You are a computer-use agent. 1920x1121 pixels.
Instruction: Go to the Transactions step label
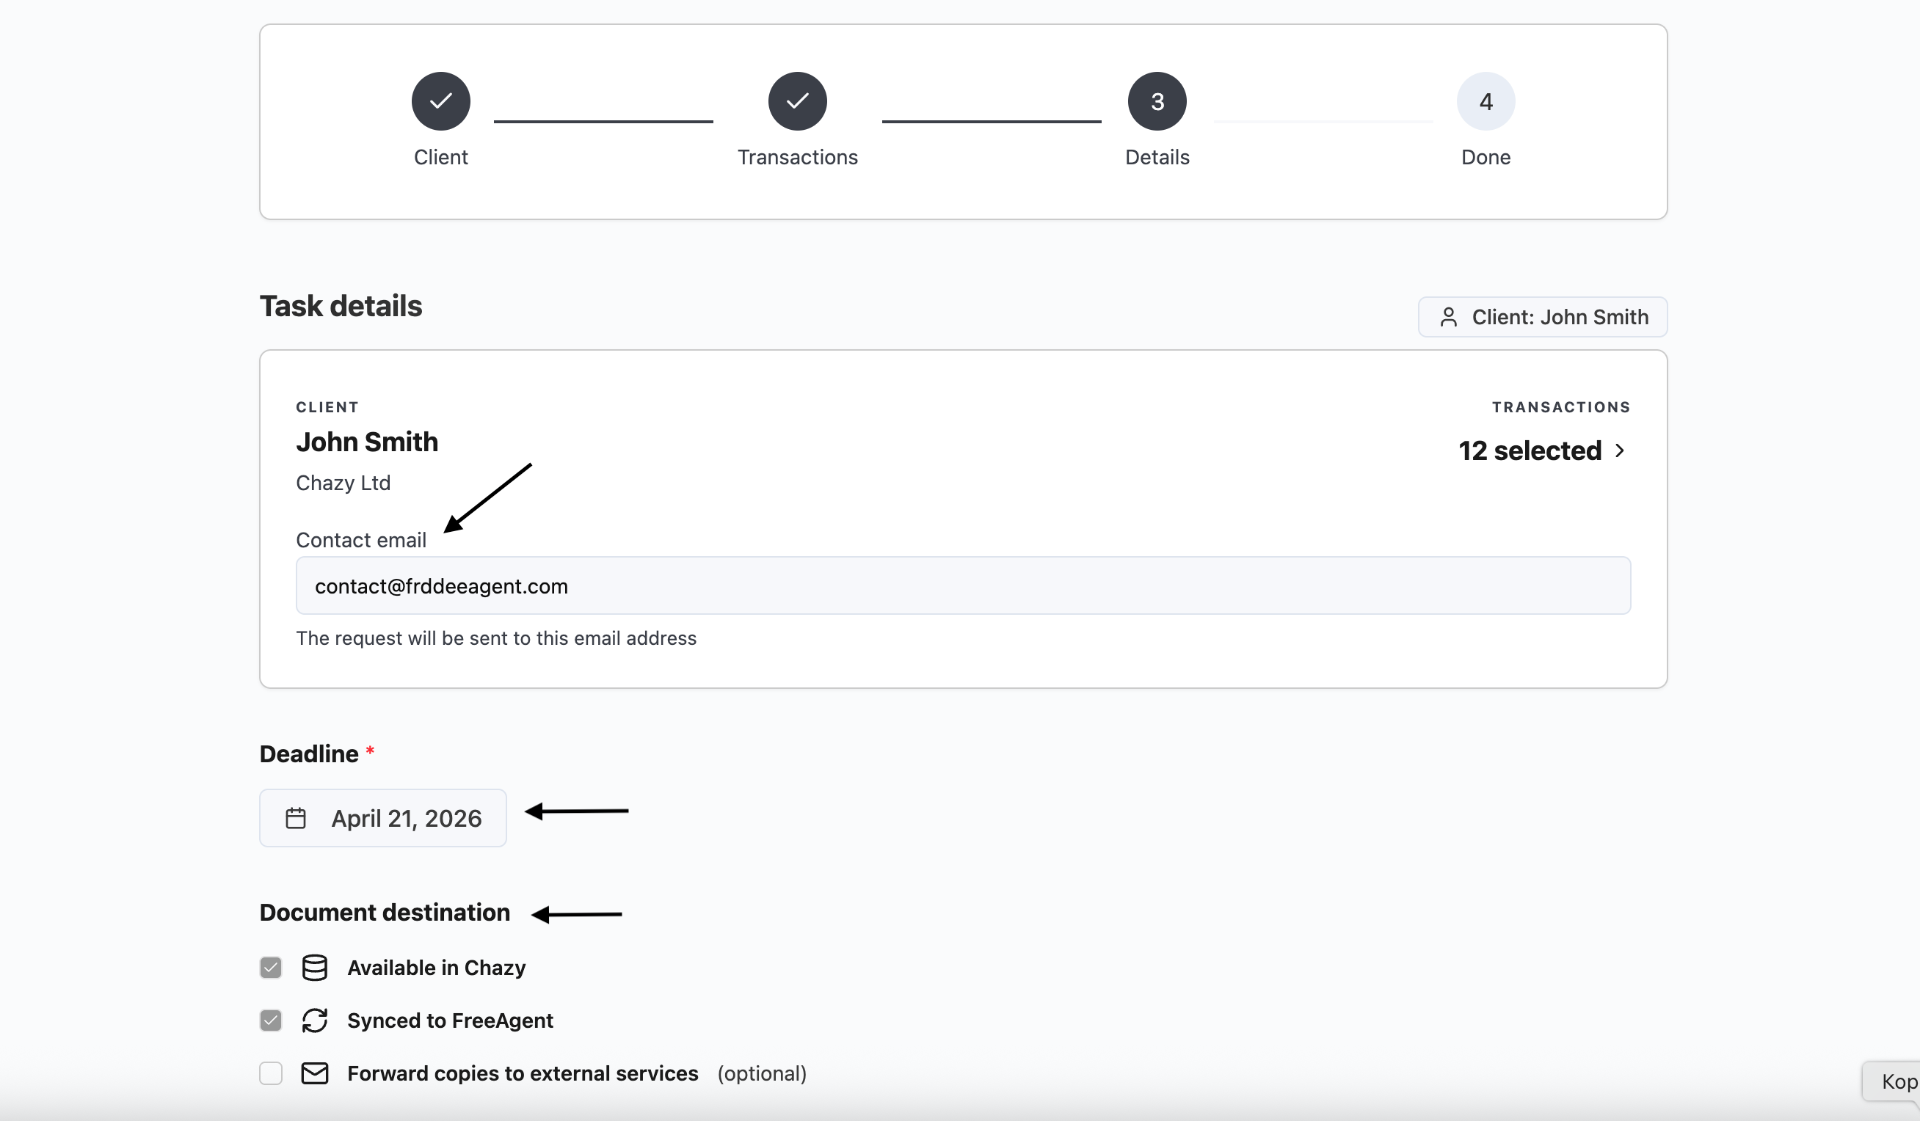tap(798, 157)
